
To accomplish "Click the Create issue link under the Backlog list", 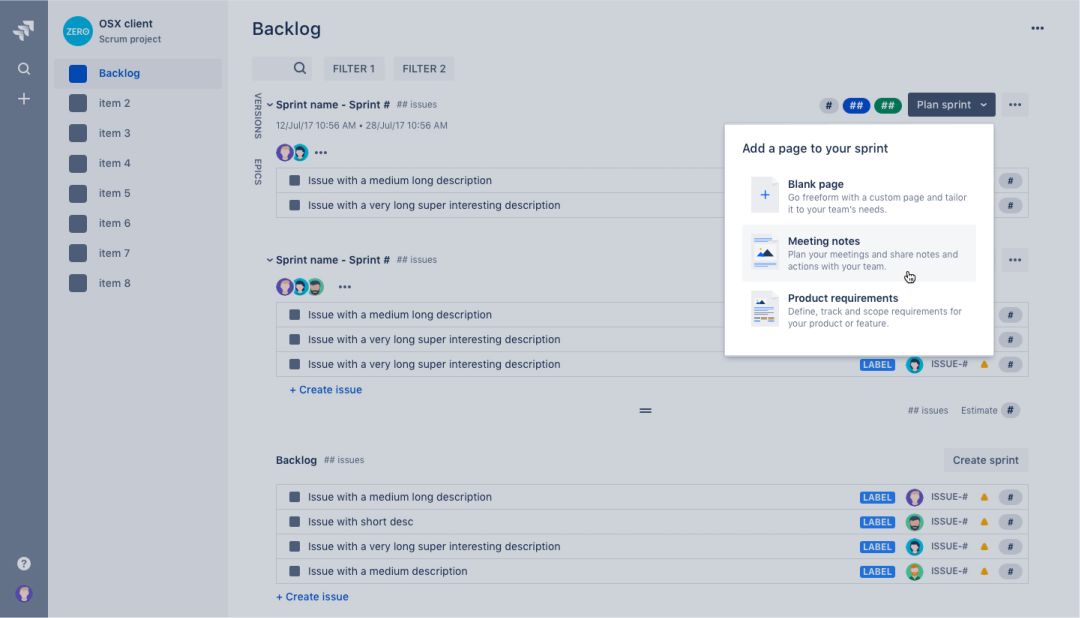I will click(x=312, y=597).
